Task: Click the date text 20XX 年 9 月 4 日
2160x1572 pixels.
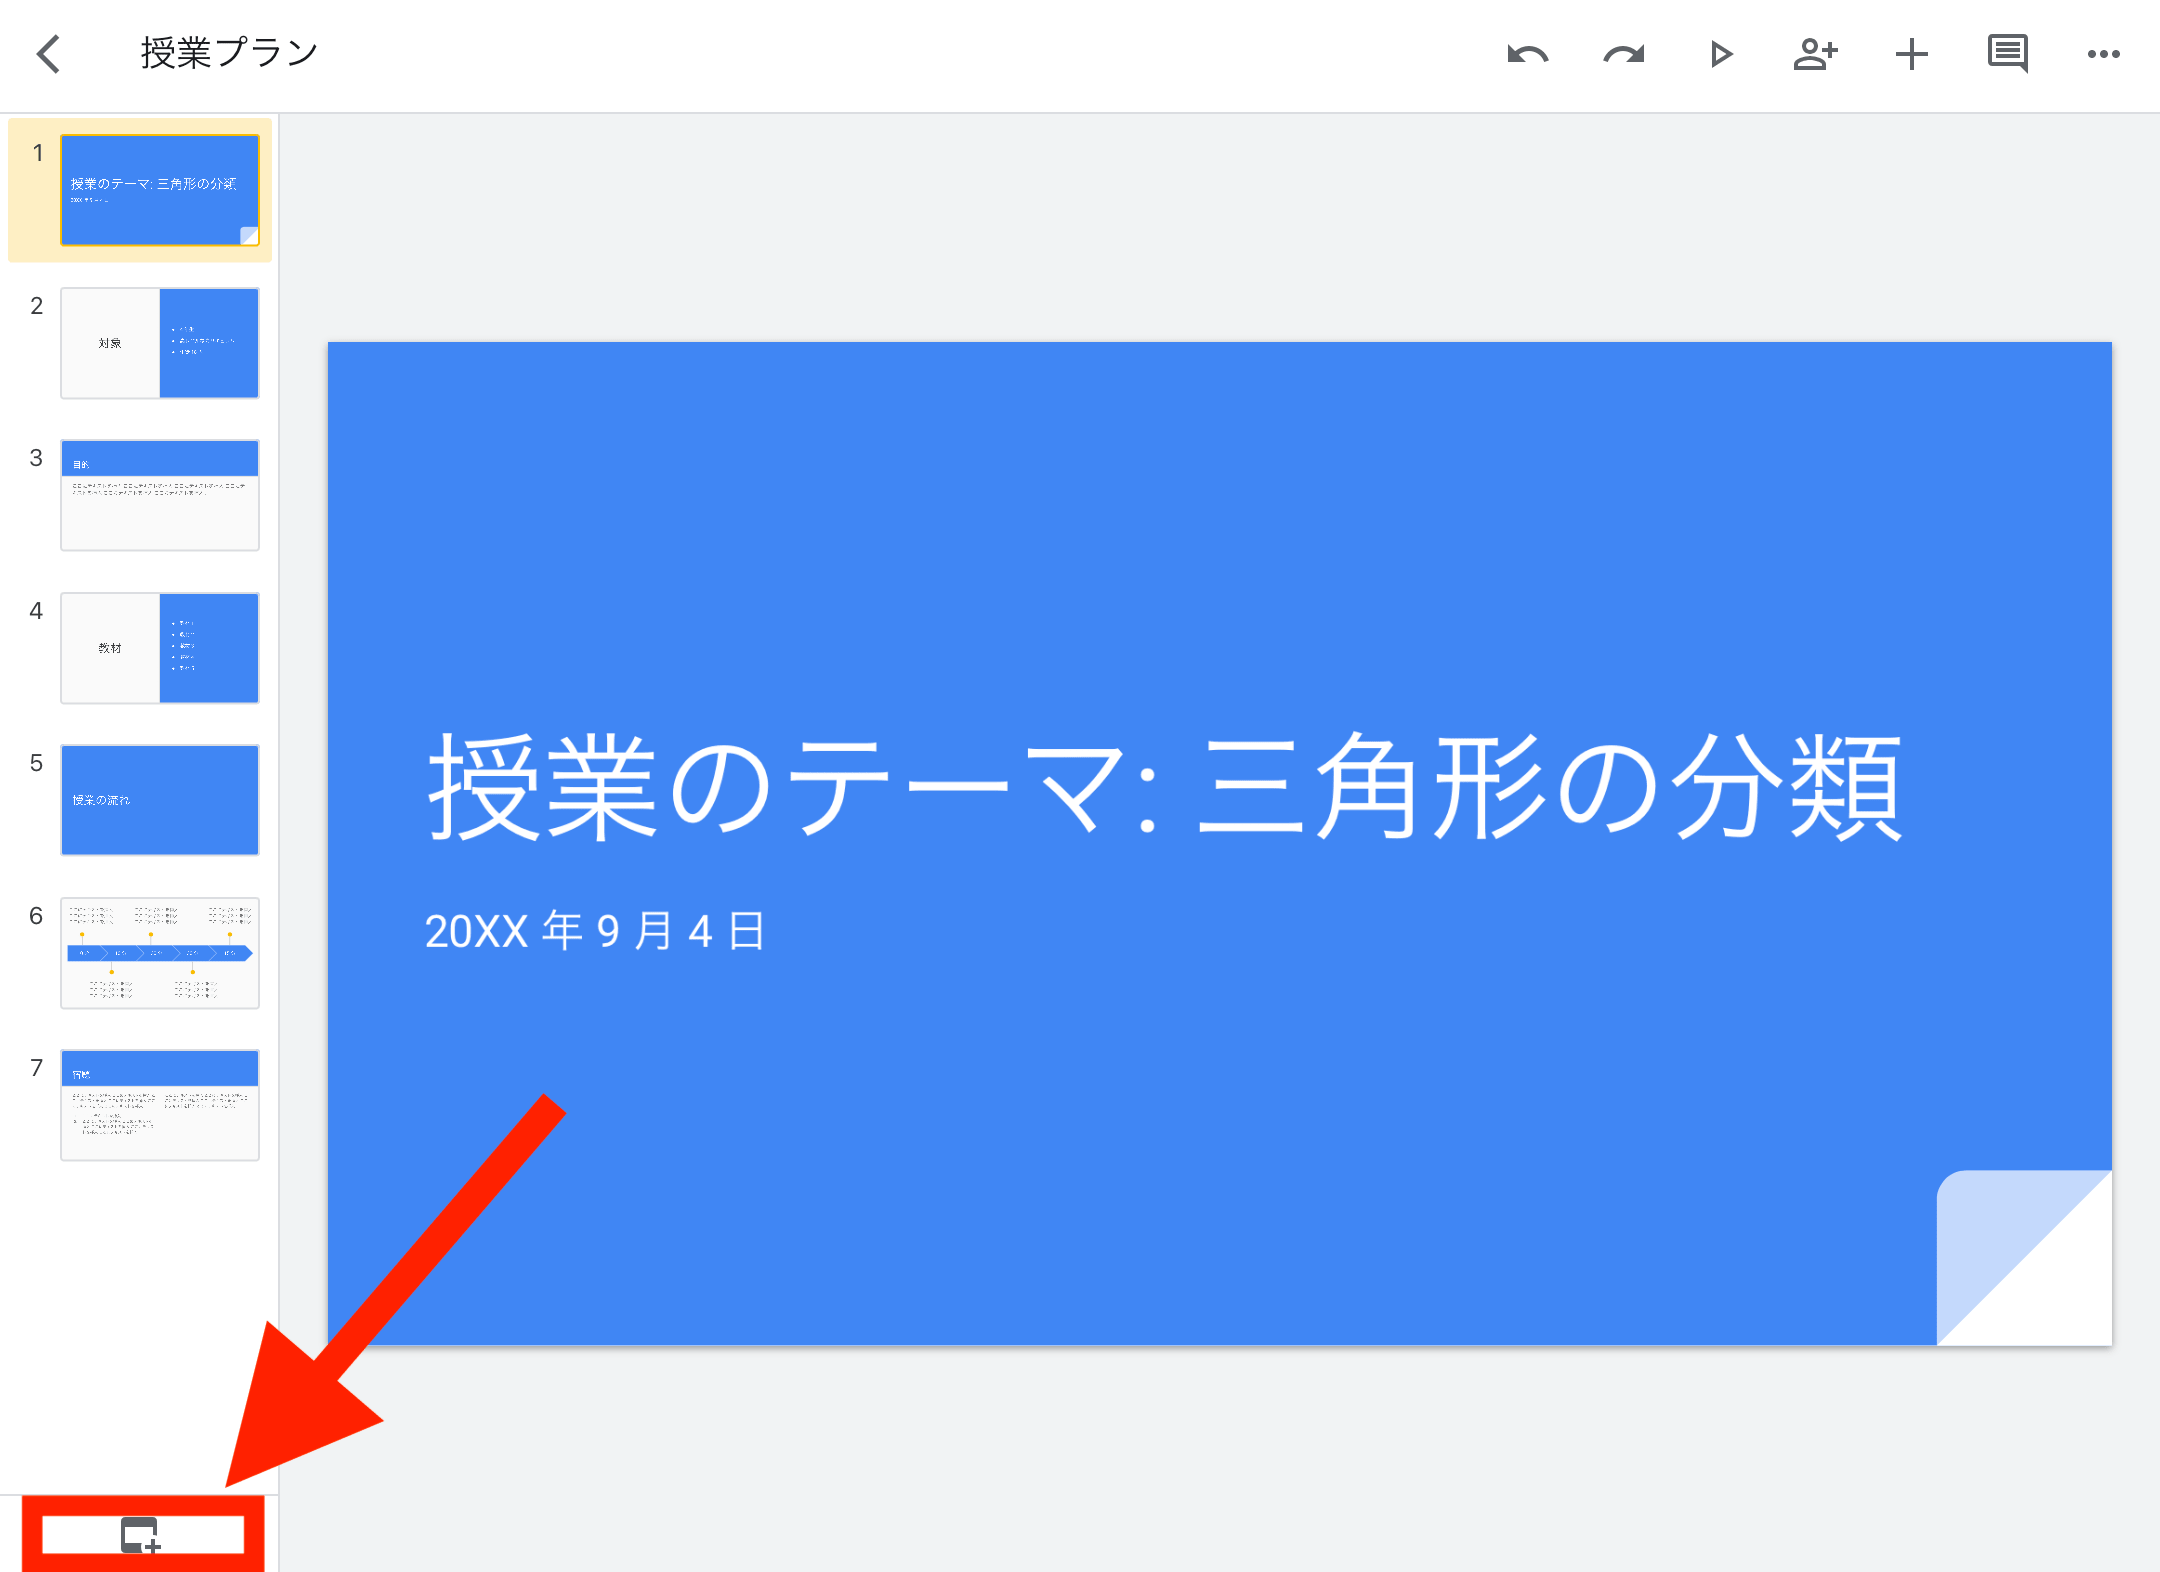Action: click(594, 929)
